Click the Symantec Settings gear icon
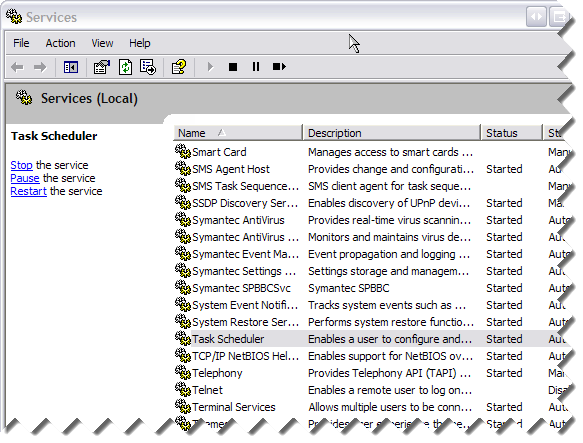583x443 pixels. [x=183, y=270]
